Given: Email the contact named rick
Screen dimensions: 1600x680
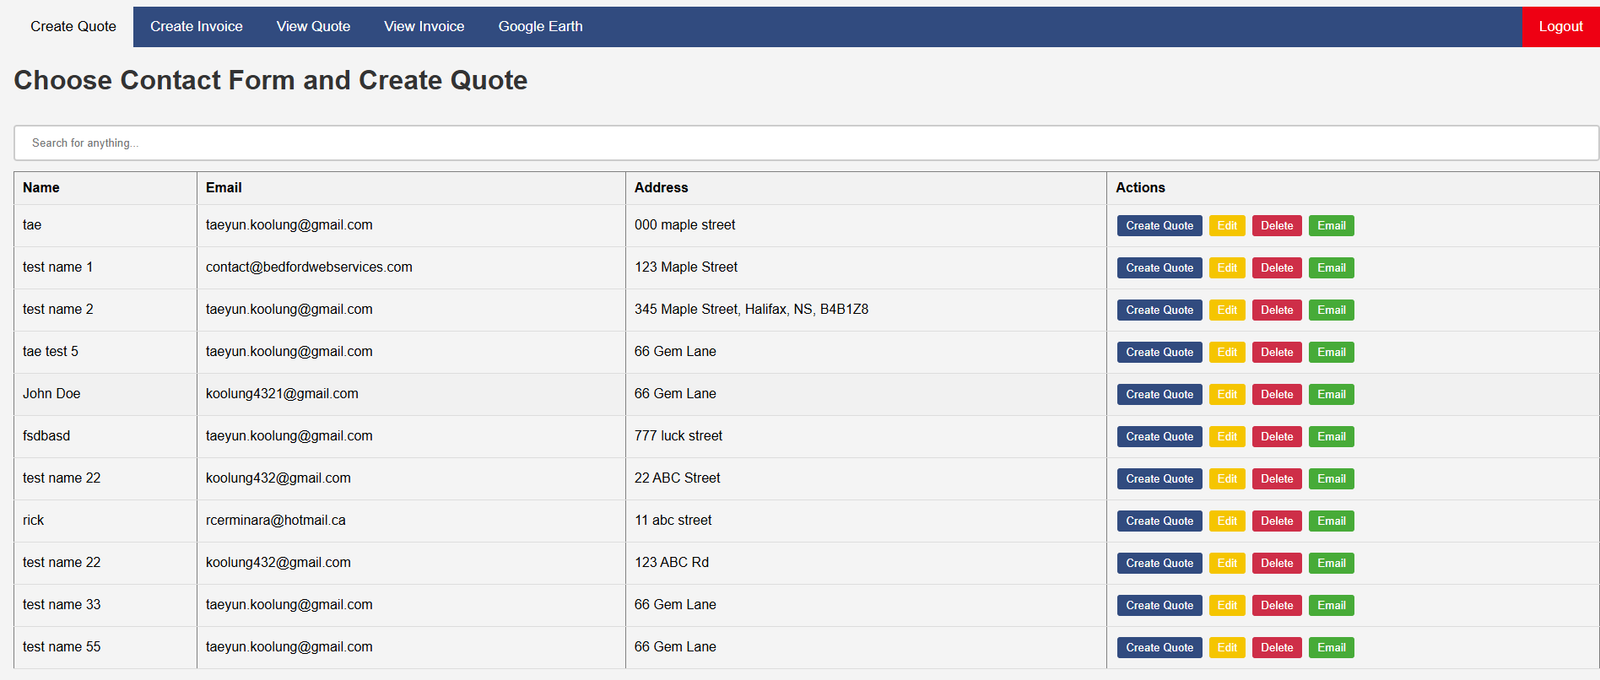Looking at the screenshot, I should click(1331, 521).
